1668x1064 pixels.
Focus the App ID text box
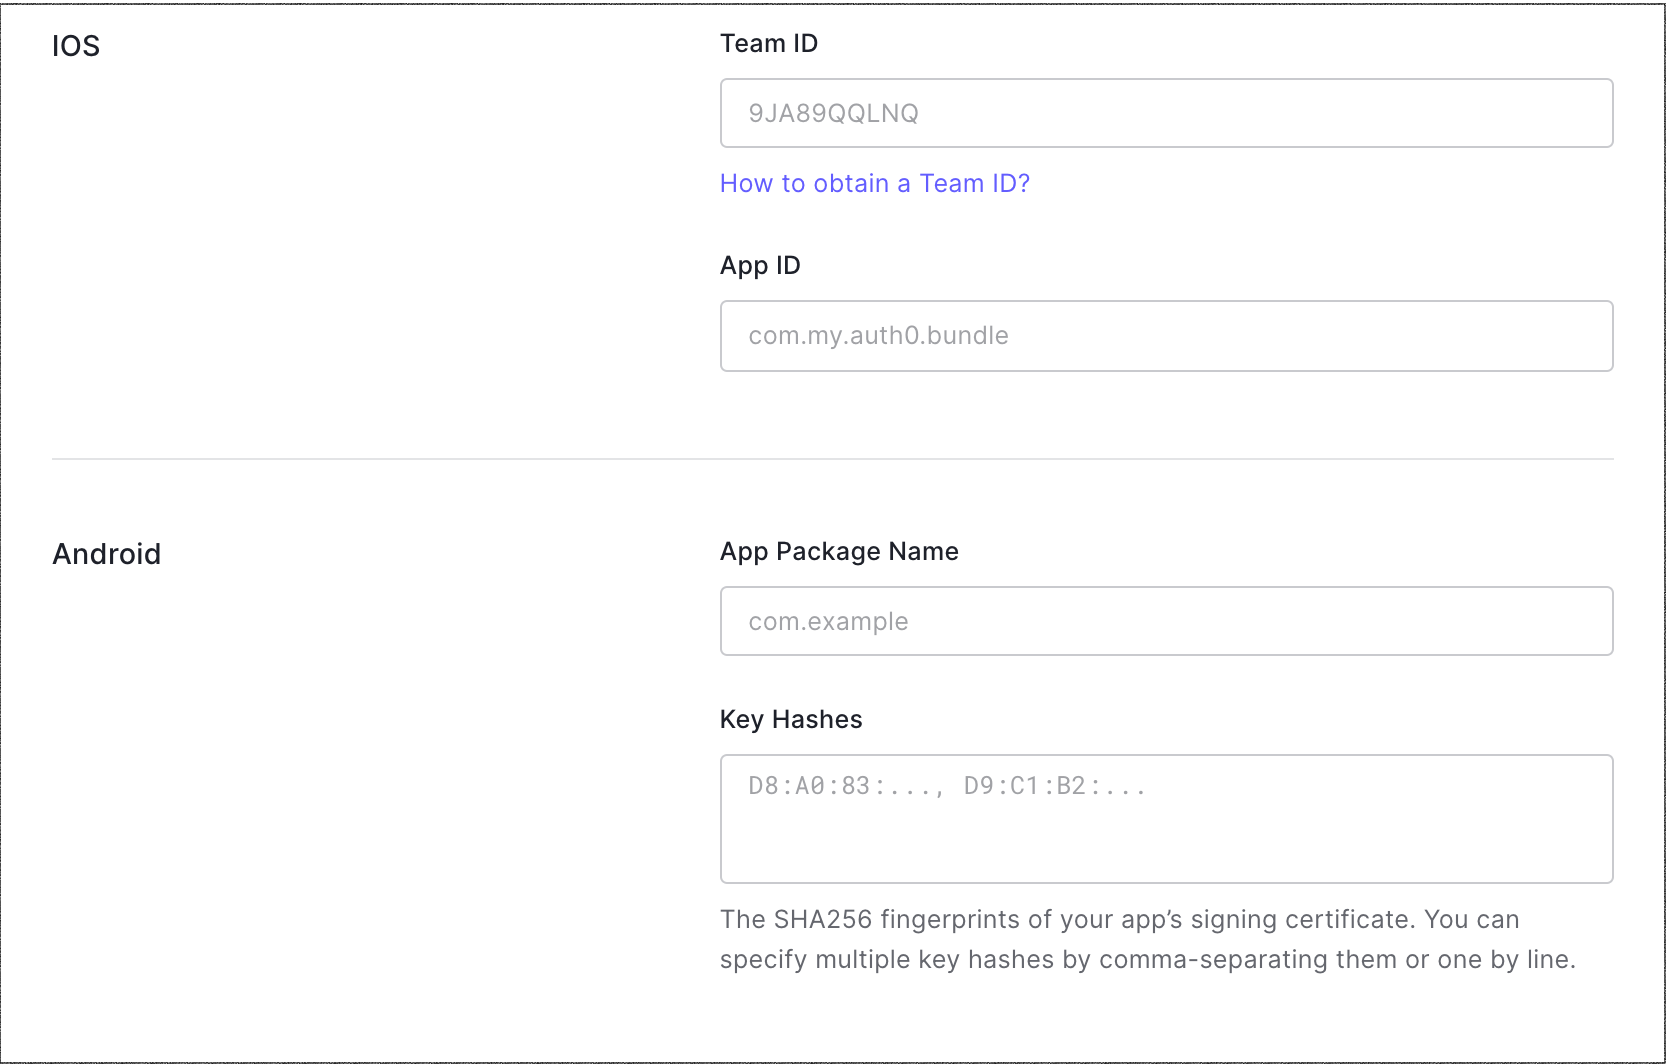coord(1166,336)
